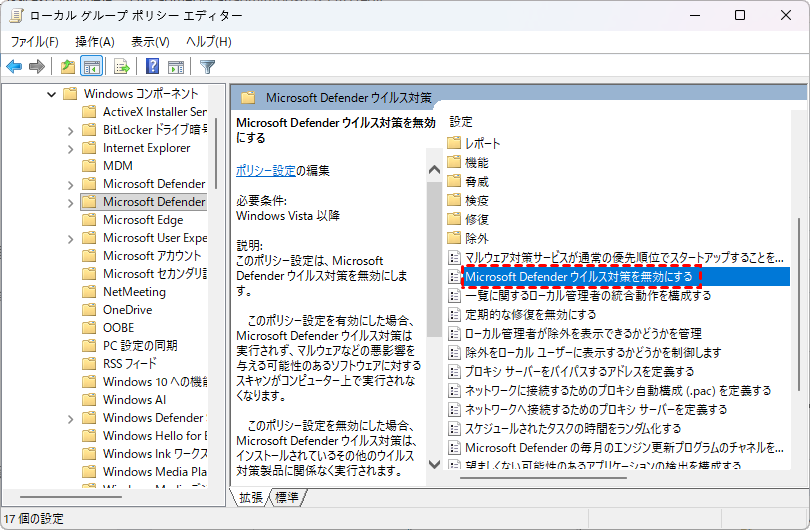Select Microsoft Defender ウイルス対策を無効にする policy
The image size is (810, 530).
click(x=580, y=276)
